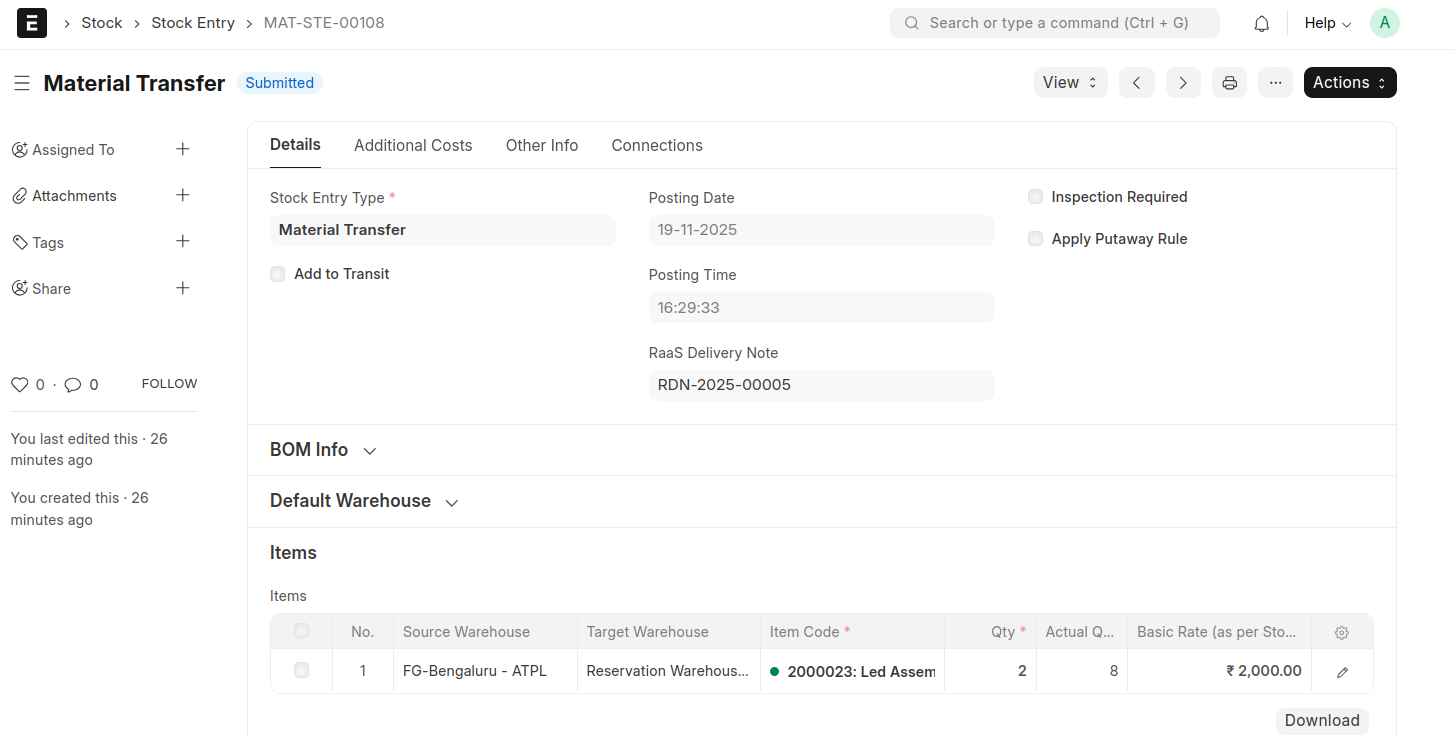Check Inspection Required

click(x=1035, y=196)
